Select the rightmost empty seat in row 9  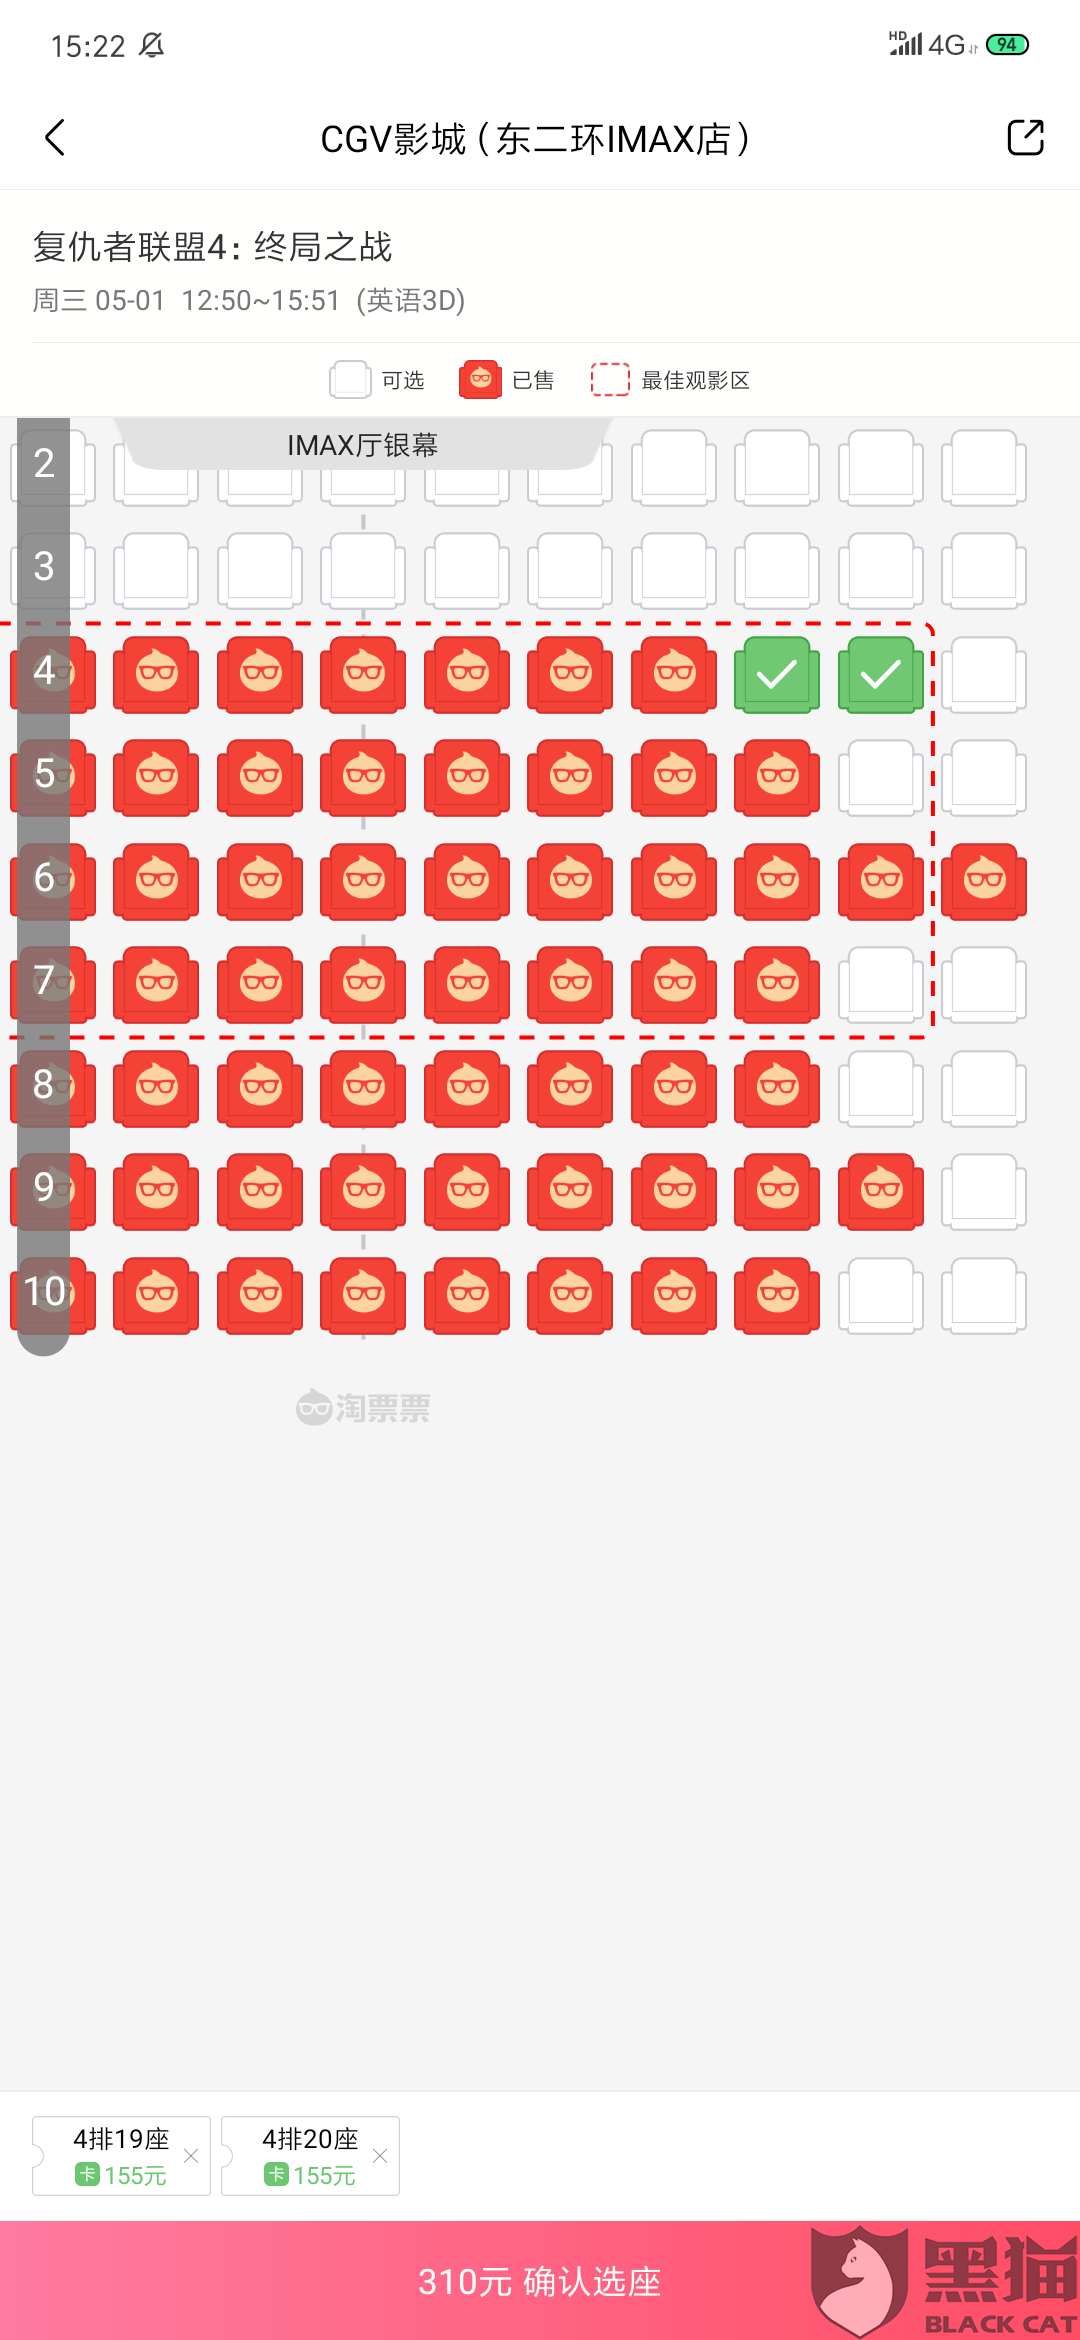[984, 1191]
